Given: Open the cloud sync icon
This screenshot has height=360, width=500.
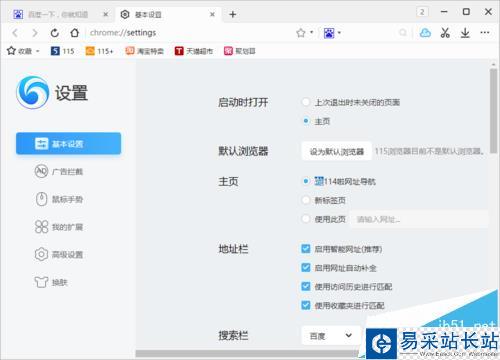Looking at the screenshot, I should pyautogui.click(x=425, y=33).
